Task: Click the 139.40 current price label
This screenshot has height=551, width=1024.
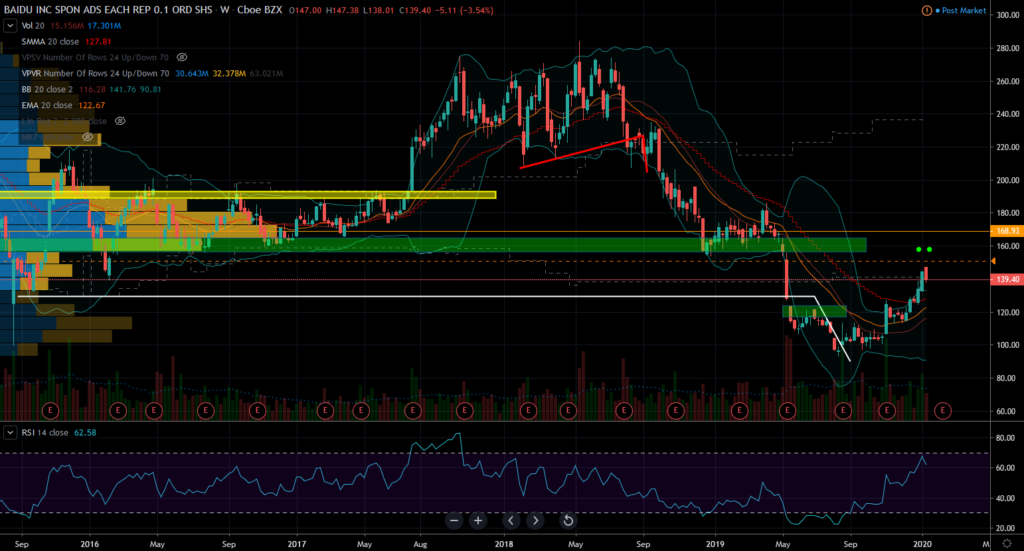Action: 1004,279
